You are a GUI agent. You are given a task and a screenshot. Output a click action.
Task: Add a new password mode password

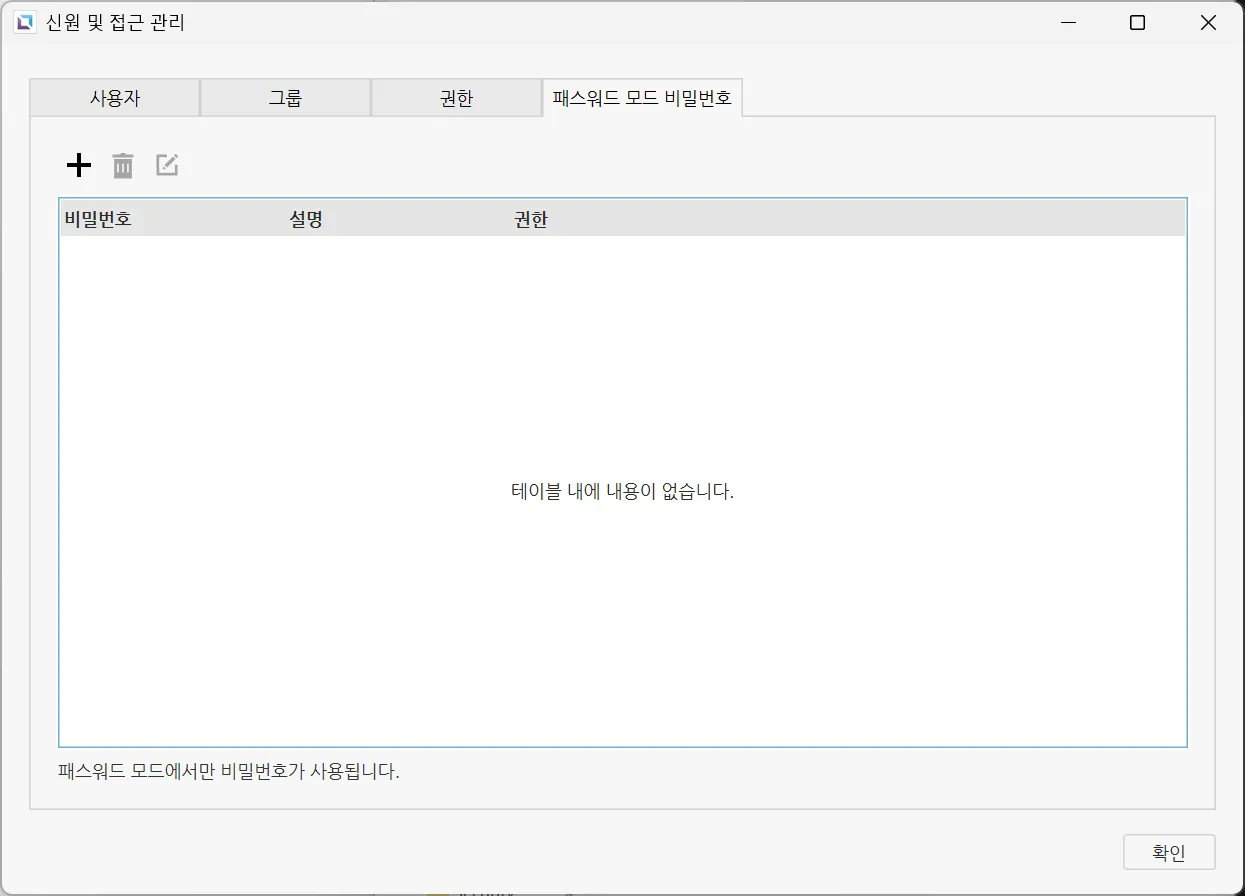[x=78, y=166]
